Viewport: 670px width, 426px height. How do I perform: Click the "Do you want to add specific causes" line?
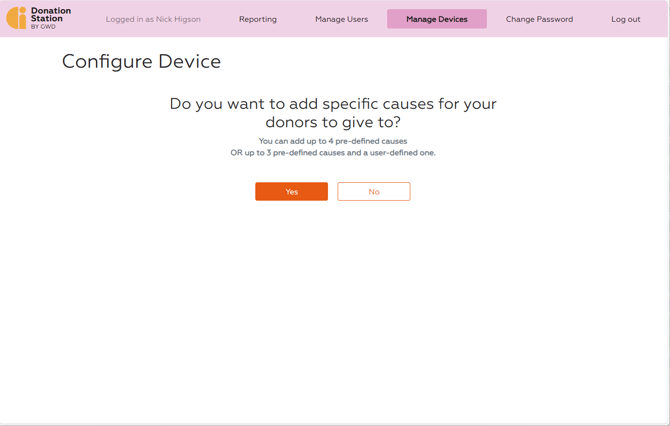click(x=333, y=104)
